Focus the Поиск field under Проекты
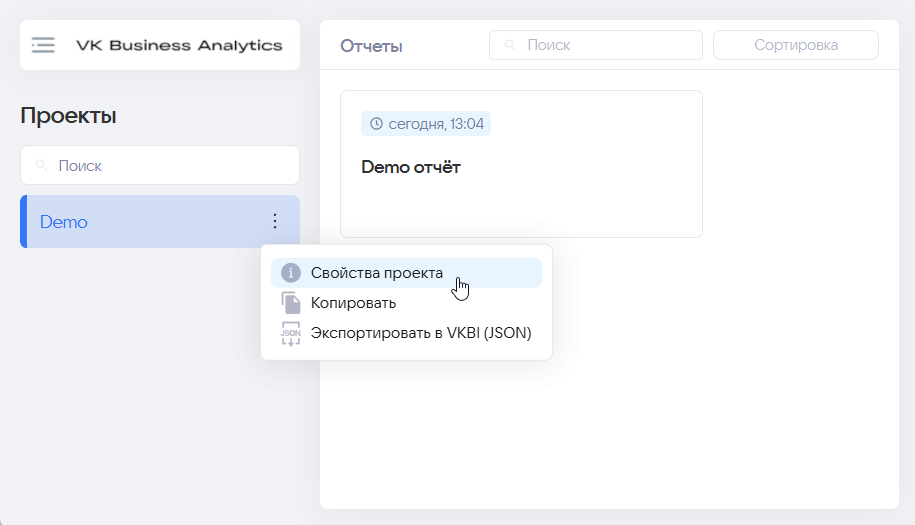 pyautogui.click(x=160, y=165)
